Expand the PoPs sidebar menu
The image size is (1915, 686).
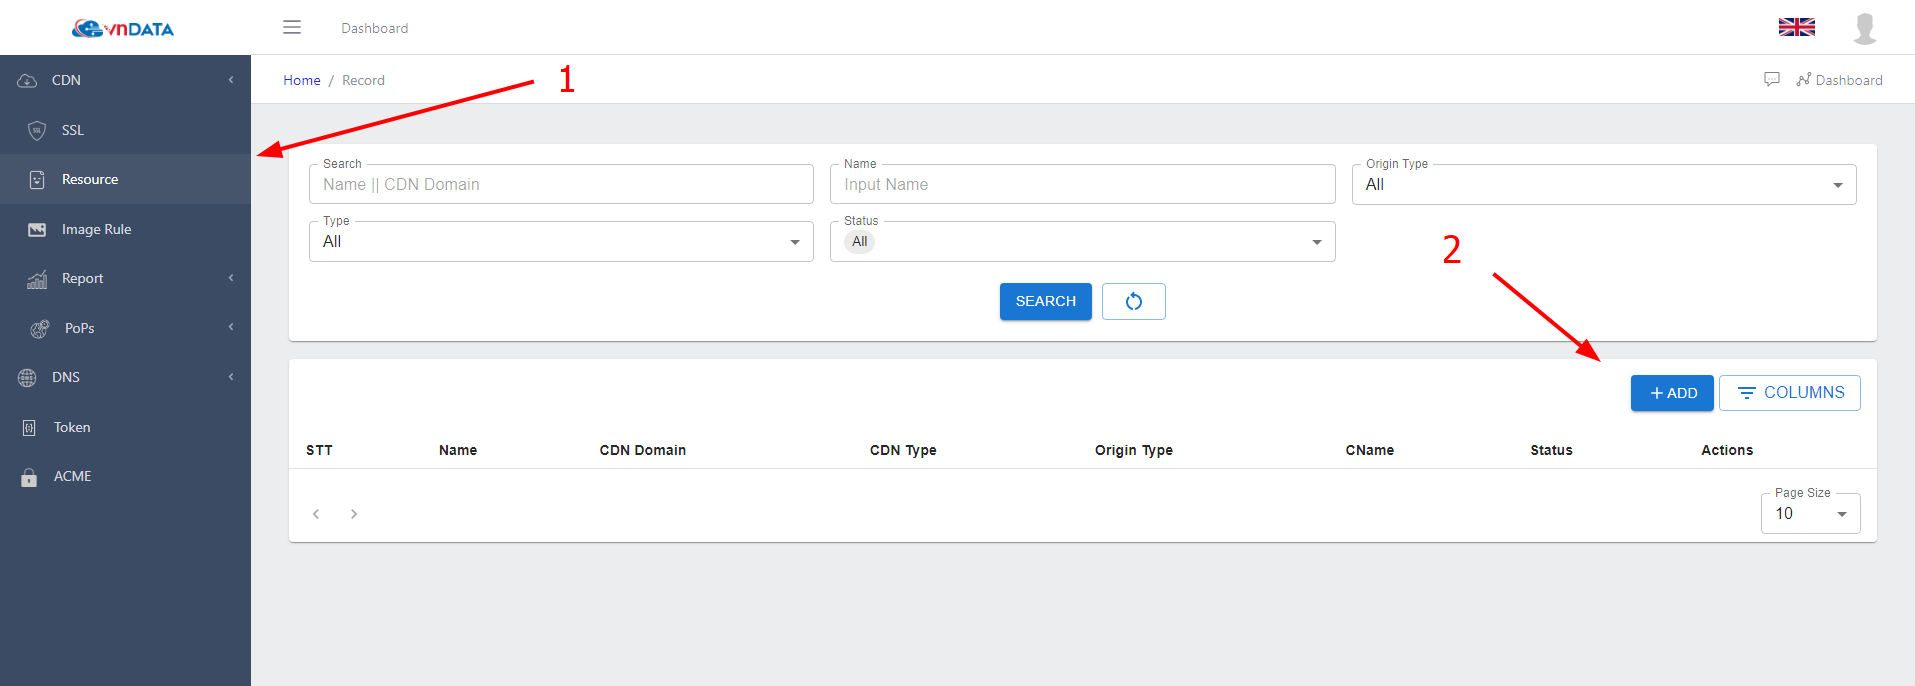pyautogui.click(x=80, y=328)
